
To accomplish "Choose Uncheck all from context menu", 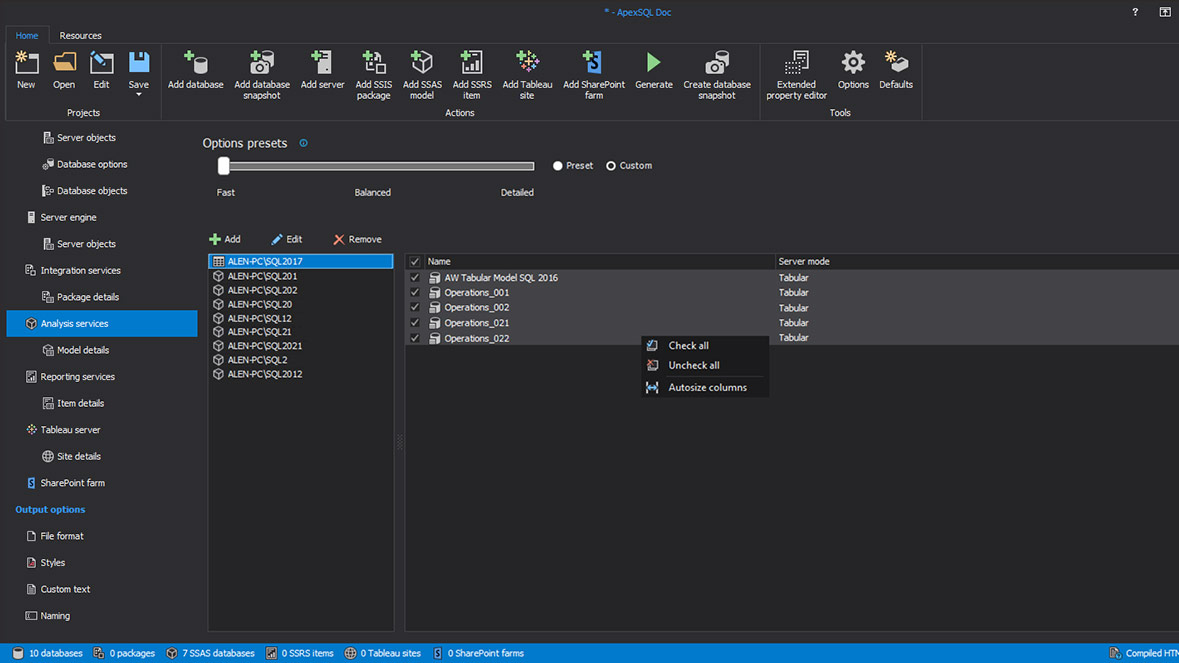I will pos(705,365).
